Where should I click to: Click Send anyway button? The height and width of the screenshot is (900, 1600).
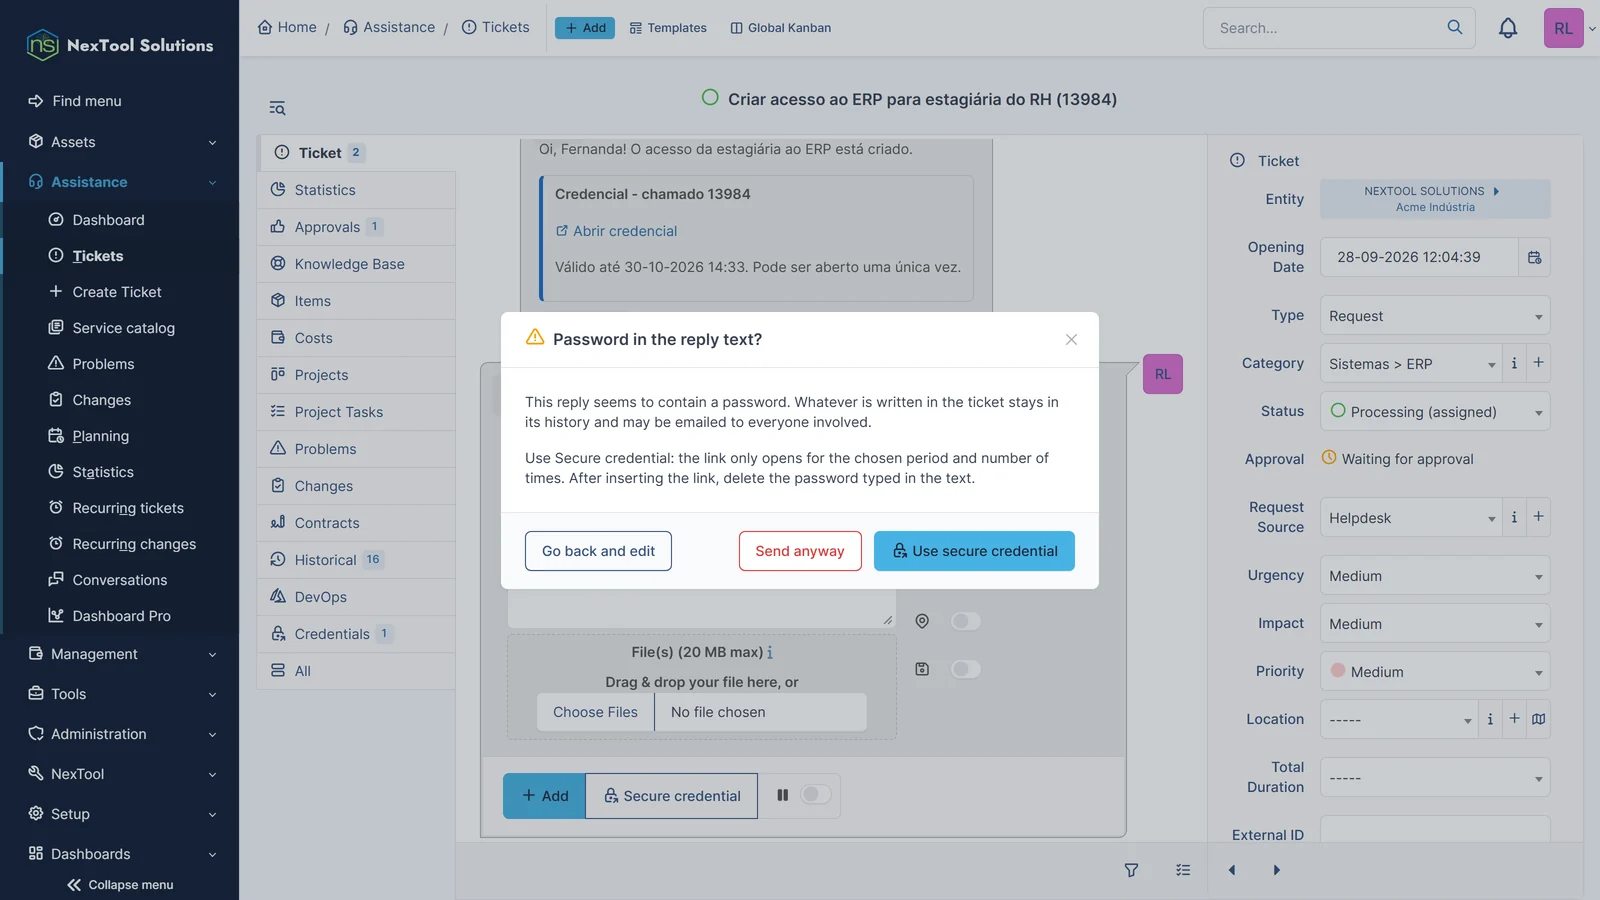800,551
